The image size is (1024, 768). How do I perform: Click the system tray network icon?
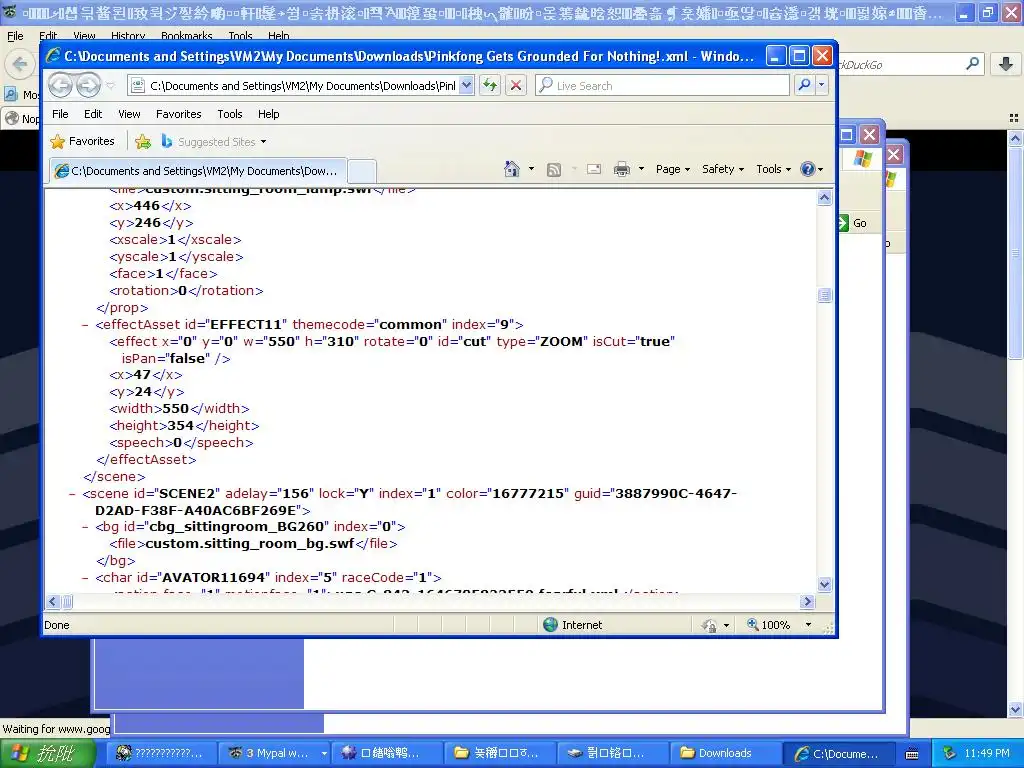[949, 753]
